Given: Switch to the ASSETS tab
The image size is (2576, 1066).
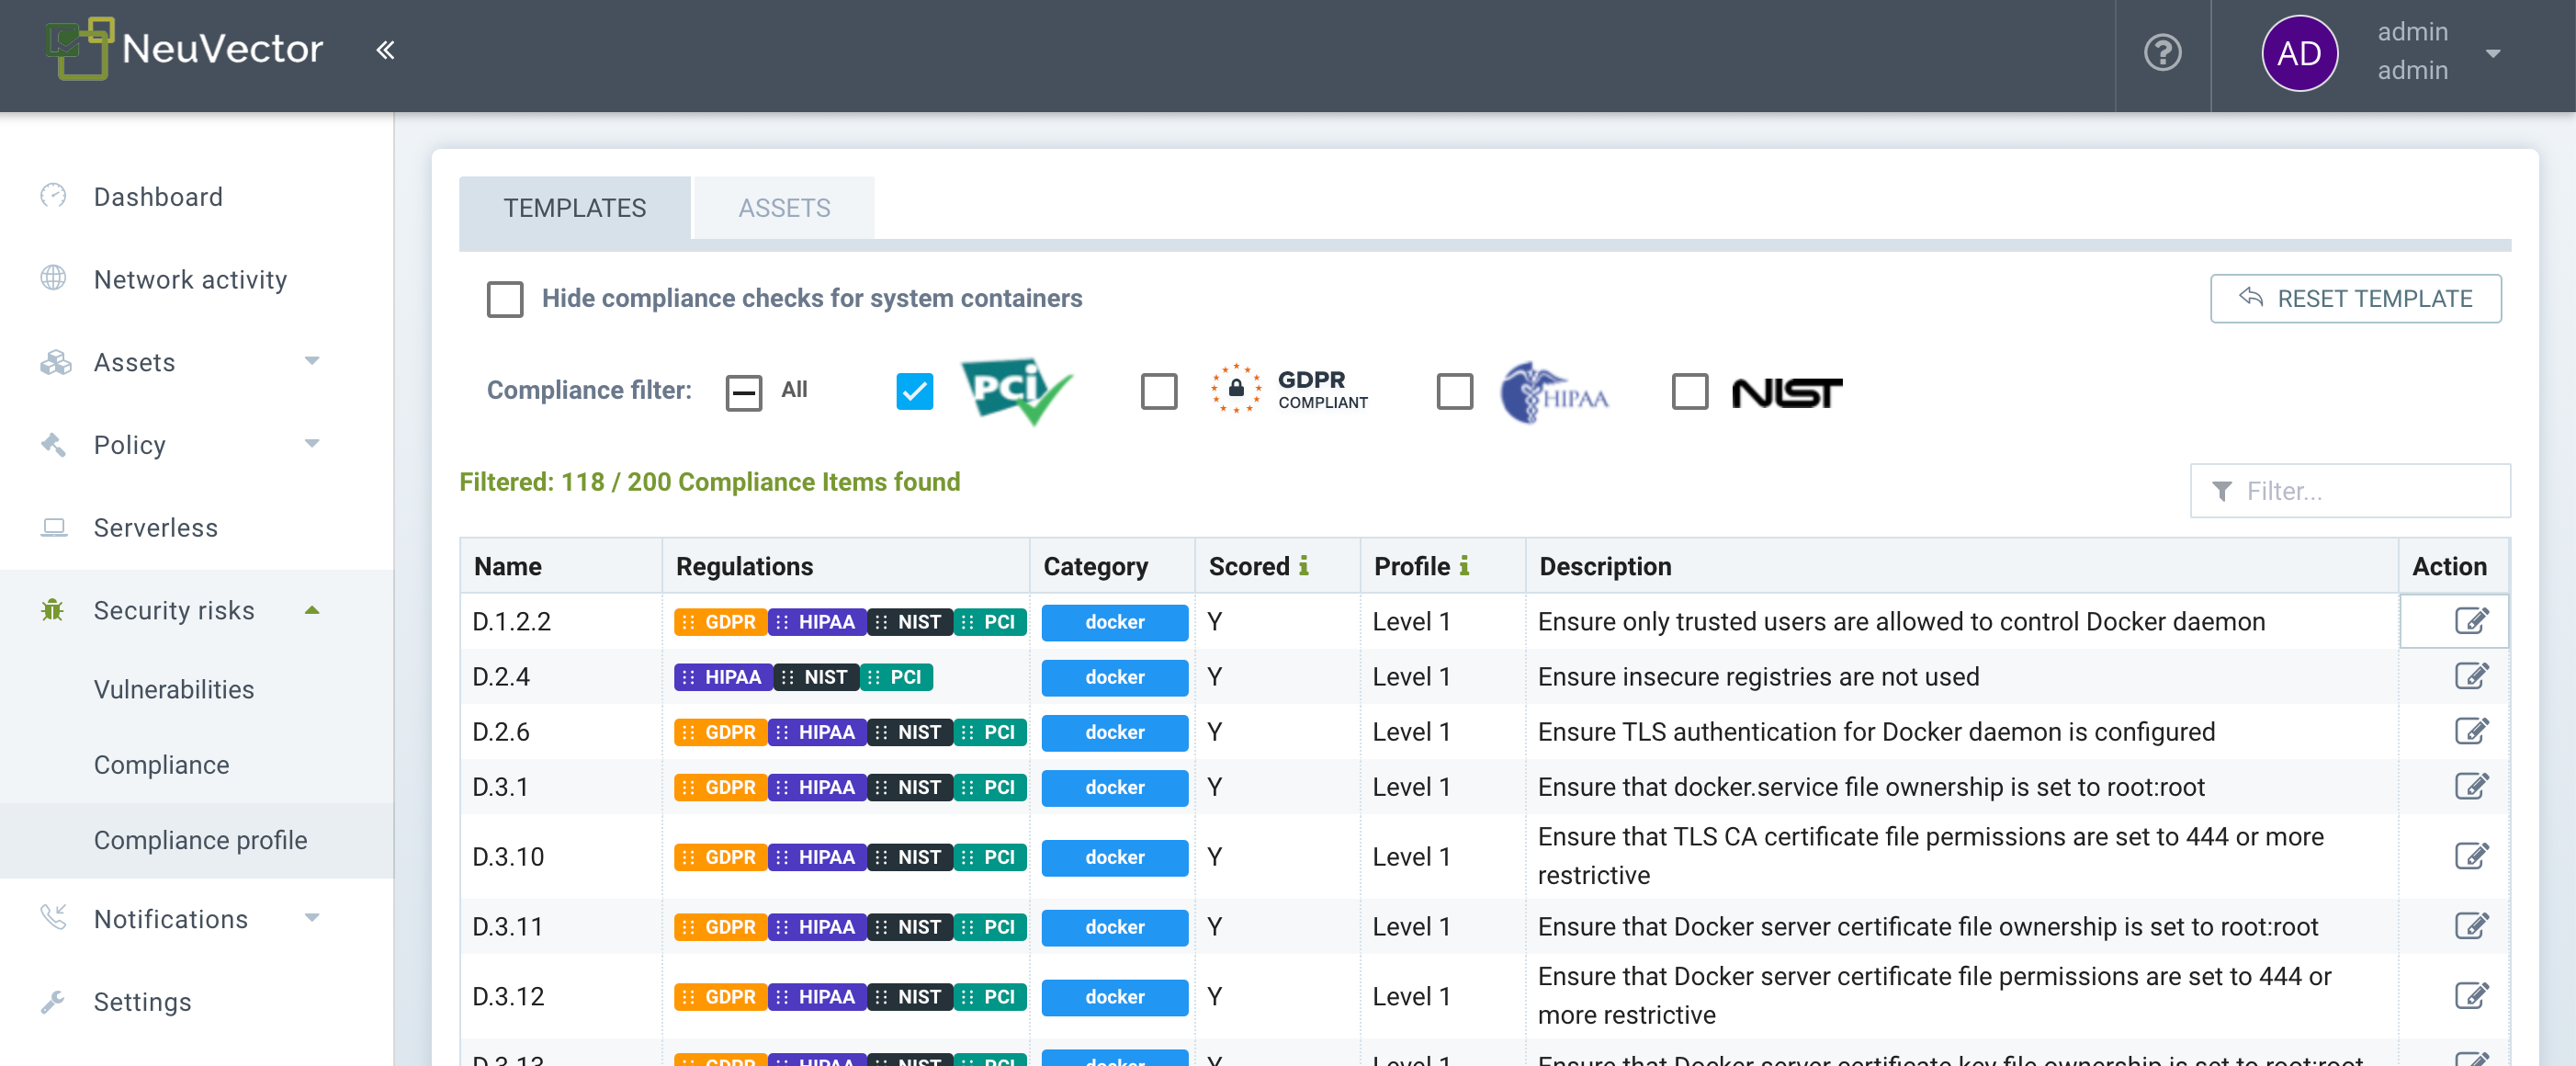Looking at the screenshot, I should coord(783,208).
